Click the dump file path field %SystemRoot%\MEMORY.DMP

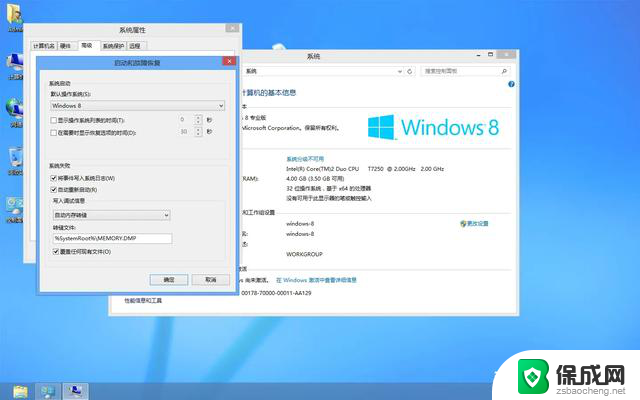(x=112, y=238)
